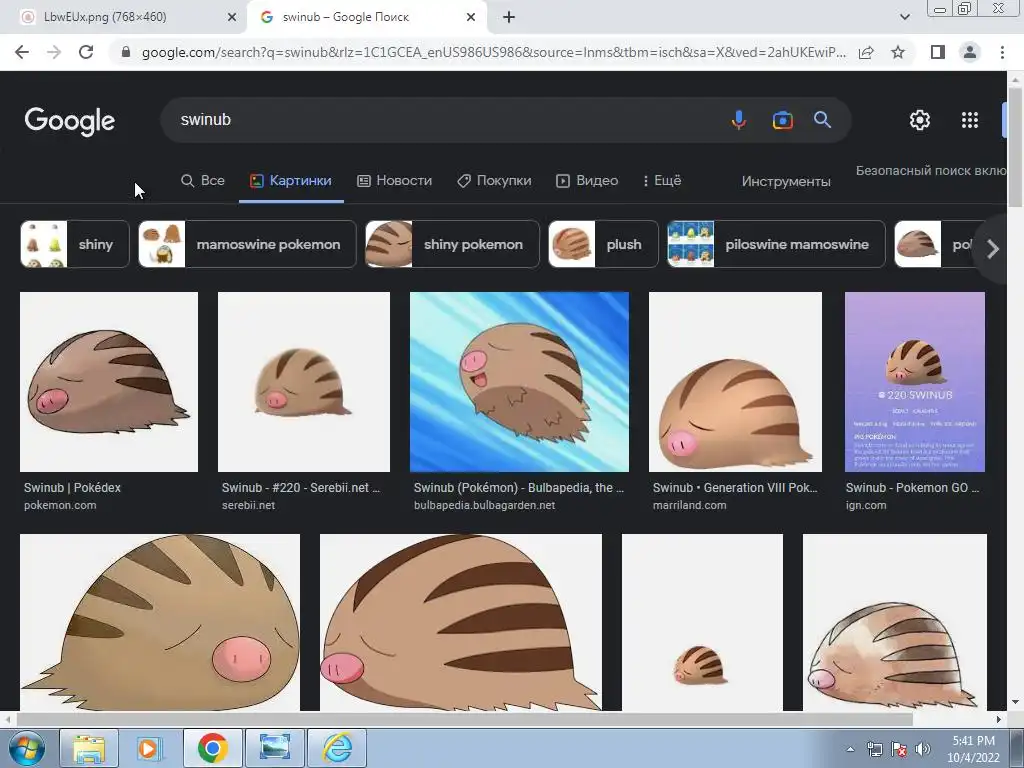Switch to the Все results tab
Screen dimensions: 1024x768
[x=203, y=180]
